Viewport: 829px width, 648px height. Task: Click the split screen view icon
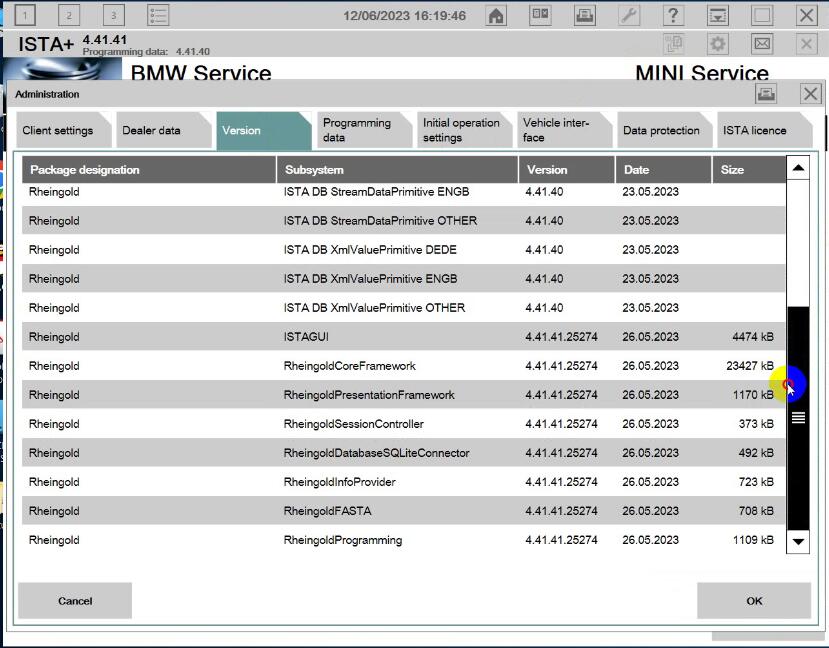tap(540, 15)
